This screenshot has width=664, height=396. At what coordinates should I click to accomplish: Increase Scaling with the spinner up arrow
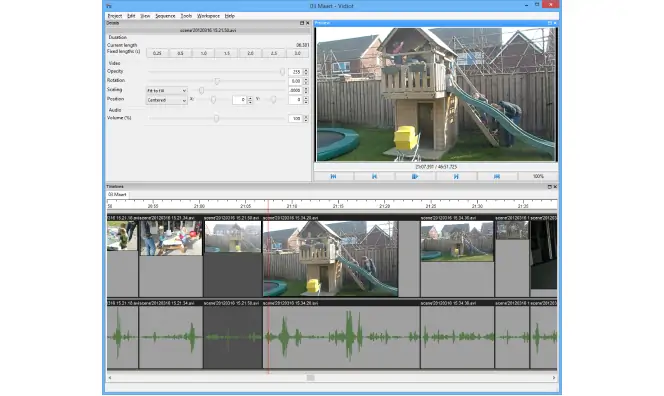(306, 89)
